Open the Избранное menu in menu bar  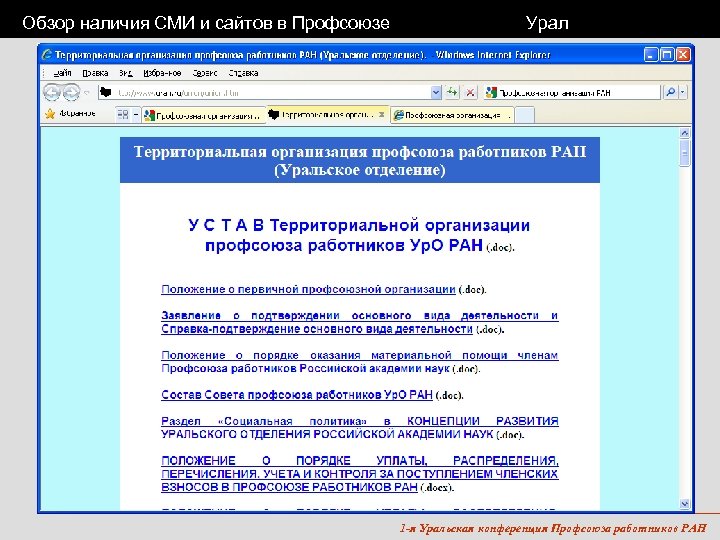(x=162, y=73)
